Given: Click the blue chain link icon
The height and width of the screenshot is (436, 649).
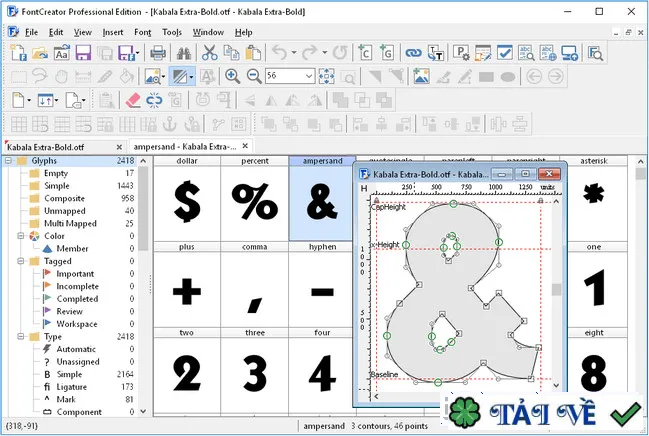Looking at the screenshot, I should 413,53.
